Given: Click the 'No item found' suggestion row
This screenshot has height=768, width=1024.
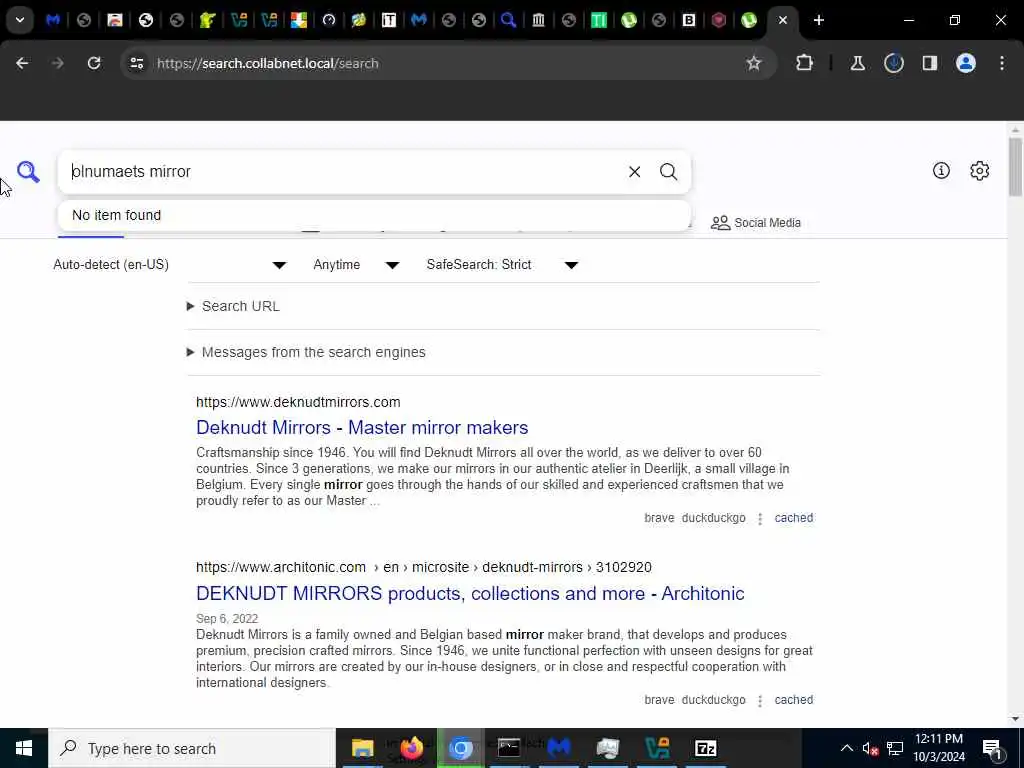Looking at the screenshot, I should tap(374, 215).
